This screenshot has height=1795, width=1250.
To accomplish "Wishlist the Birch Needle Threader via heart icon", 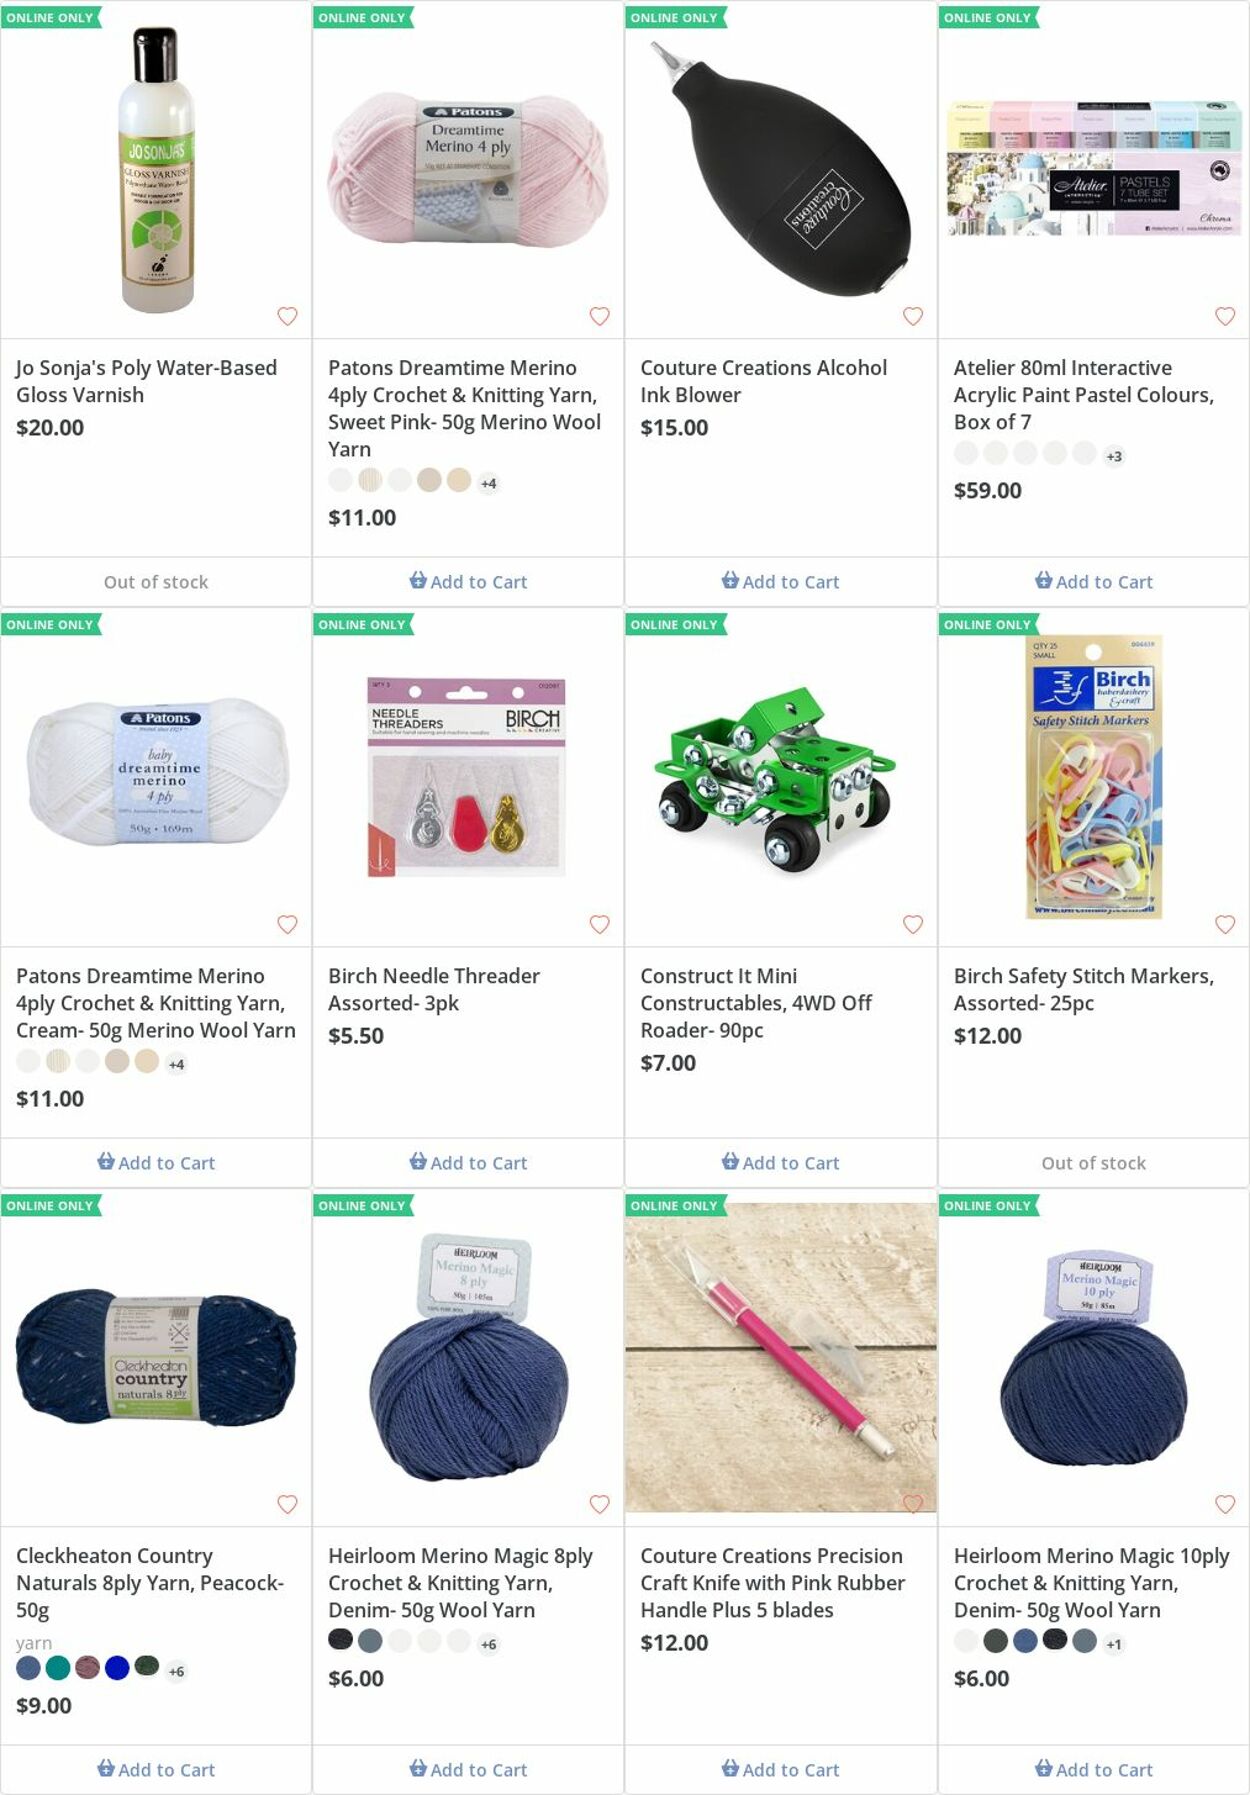I will 599,924.
